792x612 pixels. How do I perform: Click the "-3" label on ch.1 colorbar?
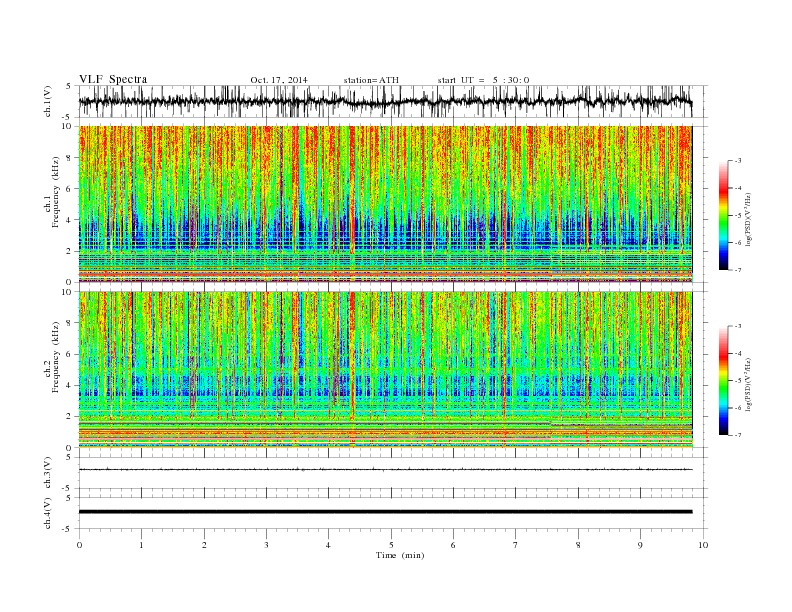coord(738,161)
